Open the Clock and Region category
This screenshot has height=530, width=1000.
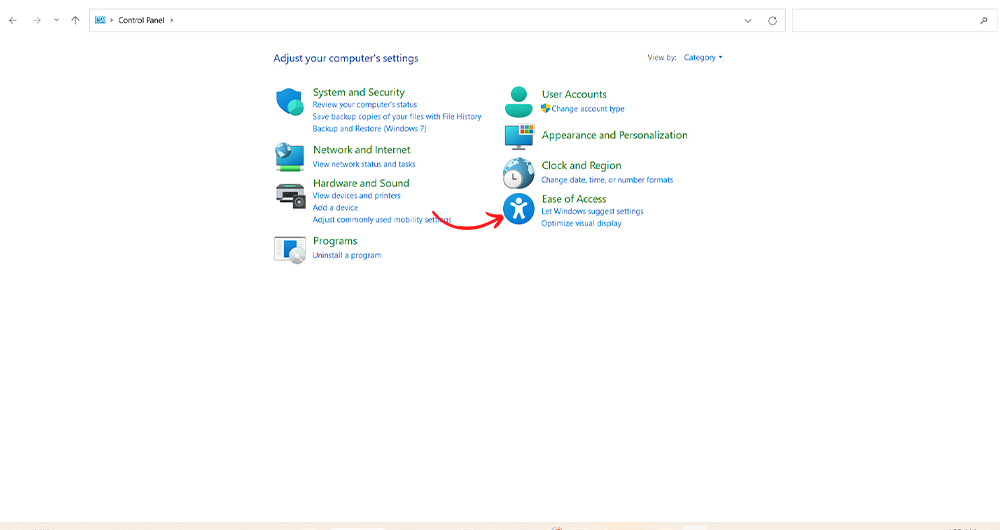[x=581, y=165]
